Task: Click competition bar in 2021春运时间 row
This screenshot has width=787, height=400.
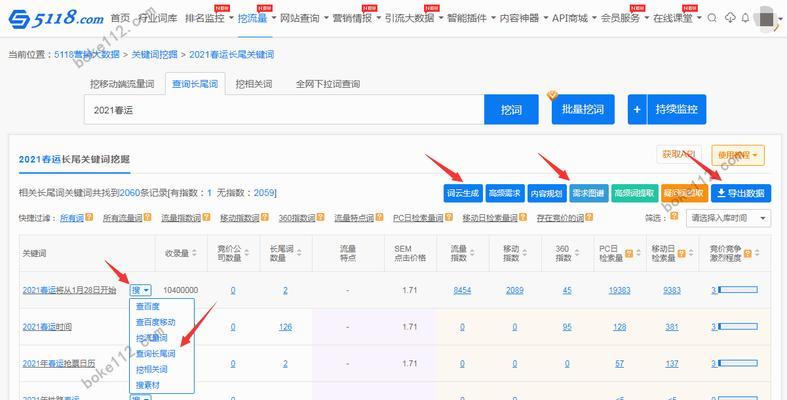Action: tap(737, 327)
